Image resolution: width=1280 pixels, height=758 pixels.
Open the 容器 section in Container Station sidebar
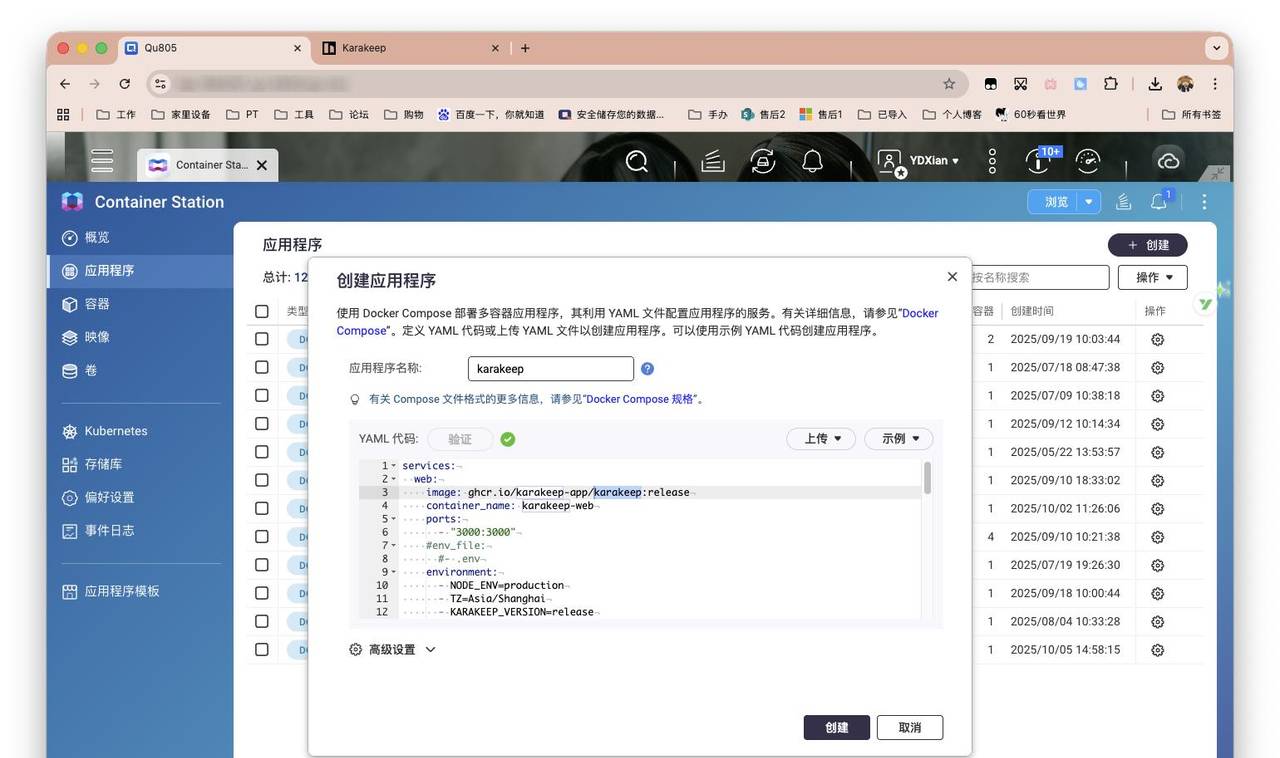click(95, 302)
